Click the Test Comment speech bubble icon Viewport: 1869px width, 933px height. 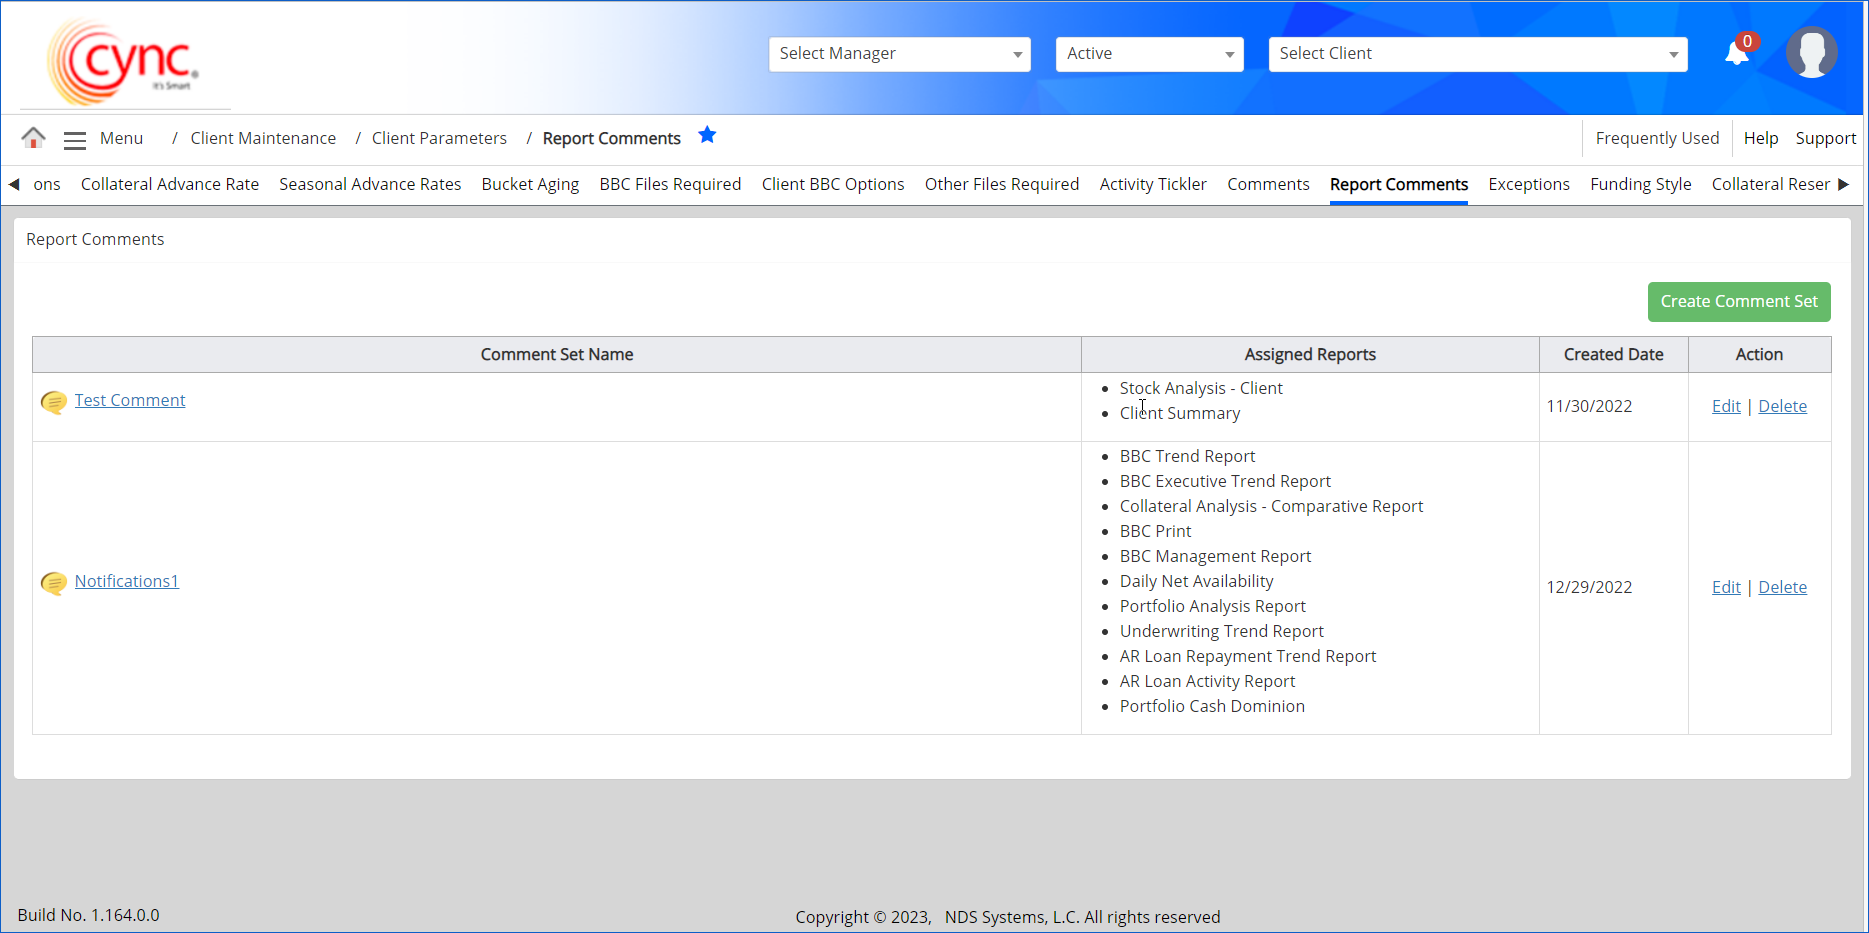[53, 402]
